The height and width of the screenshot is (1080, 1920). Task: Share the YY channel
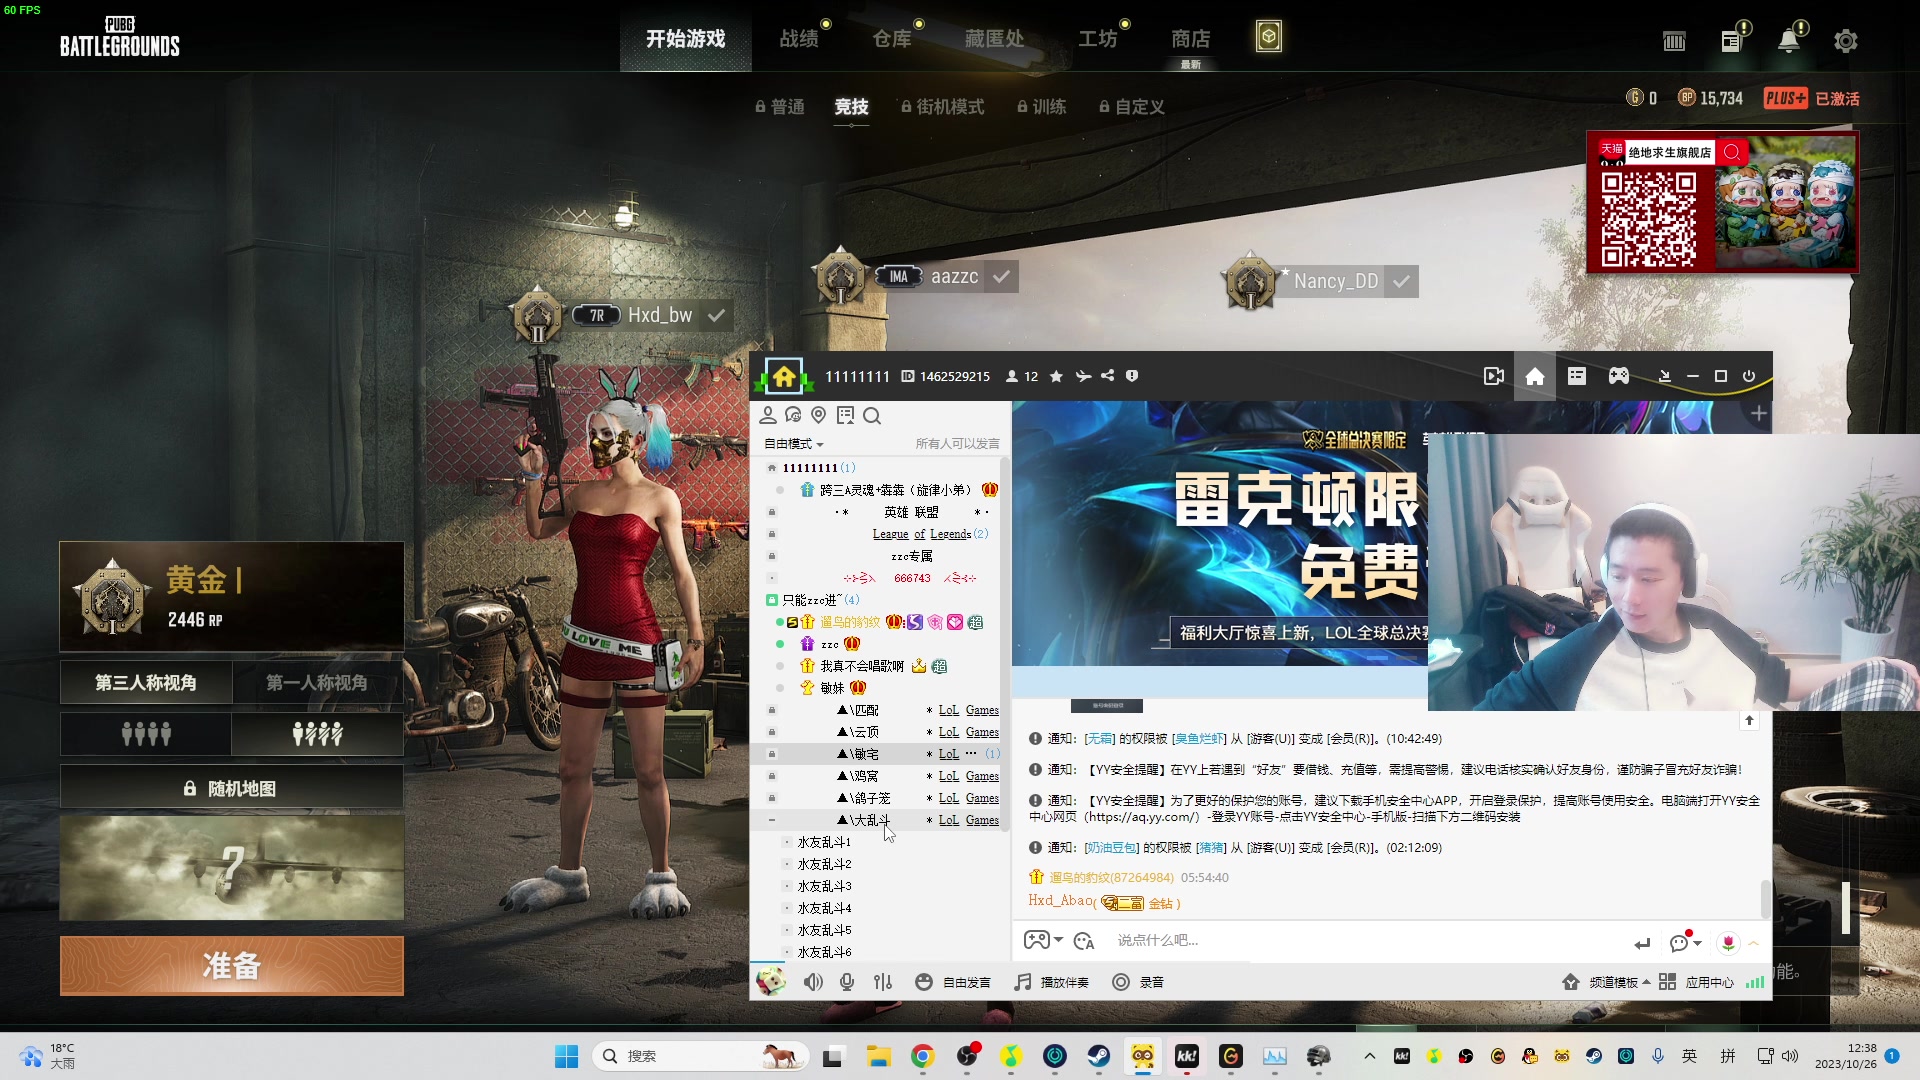click(1107, 376)
